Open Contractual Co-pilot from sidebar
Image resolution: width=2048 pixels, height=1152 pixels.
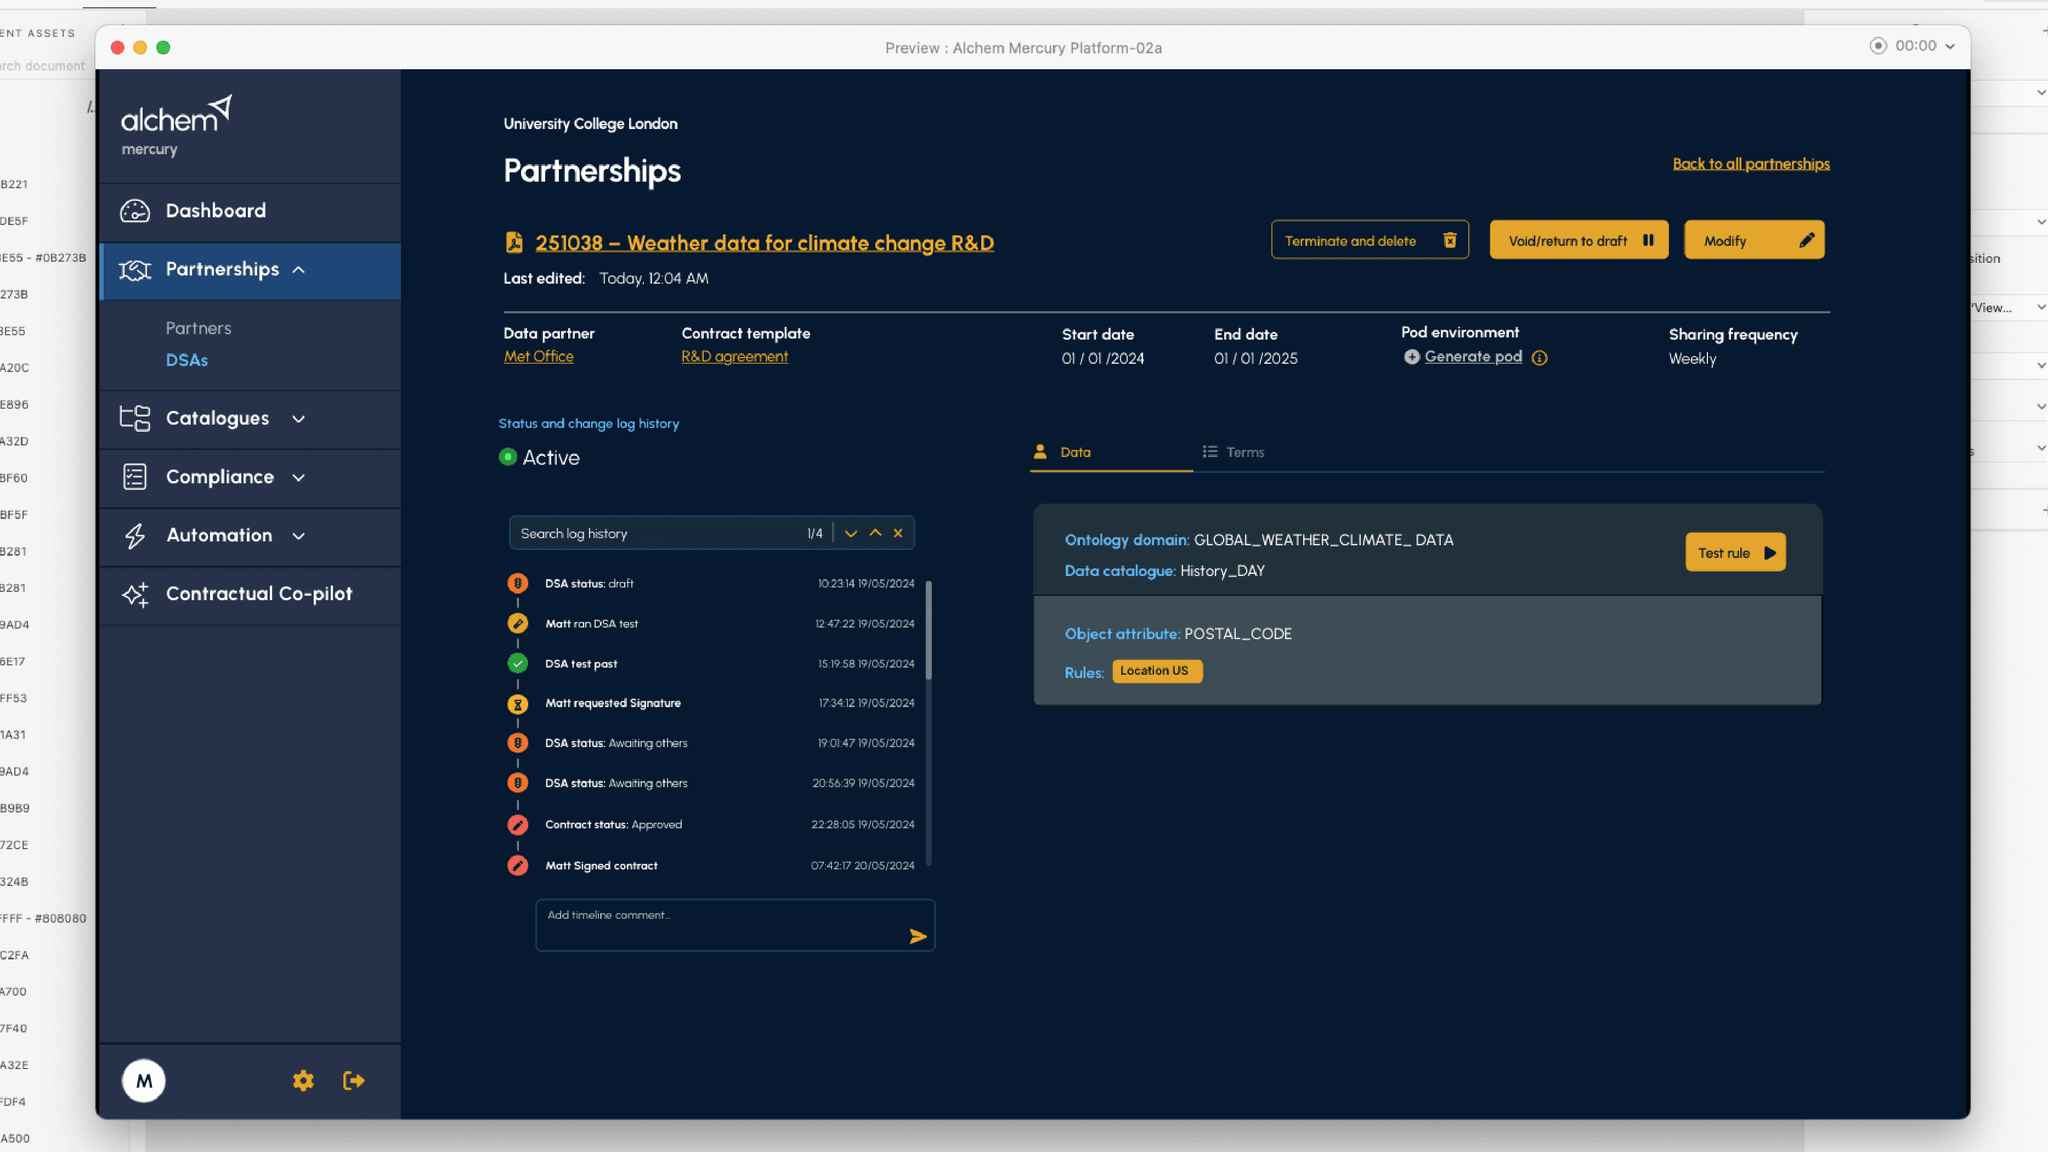pos(250,594)
